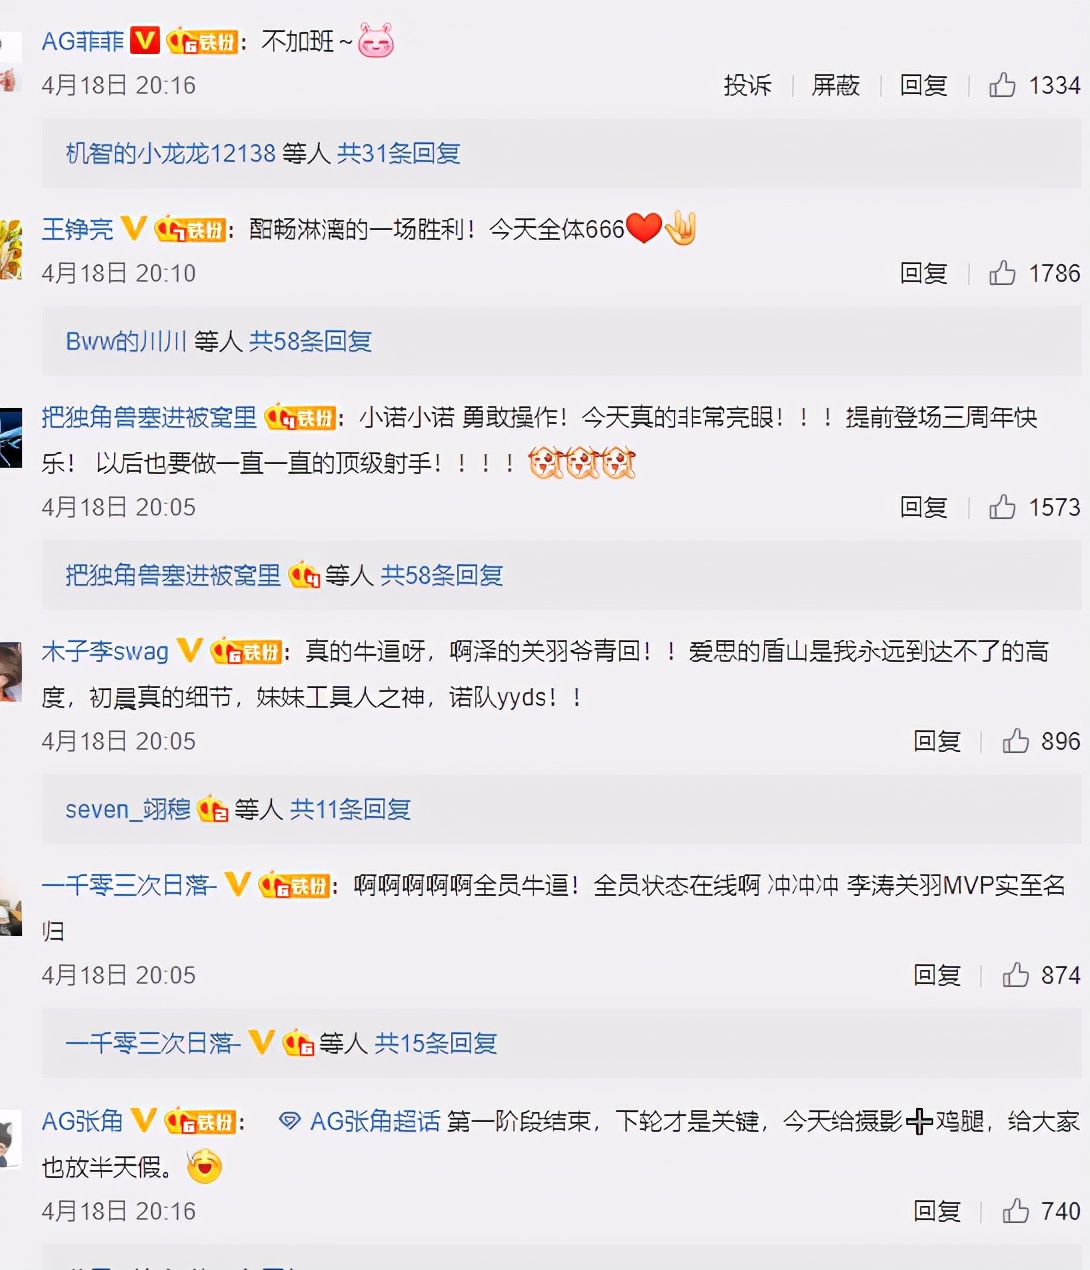Click 木子李swag's avatar thumbnail
The width and height of the screenshot is (1090, 1270).
coord(10,673)
